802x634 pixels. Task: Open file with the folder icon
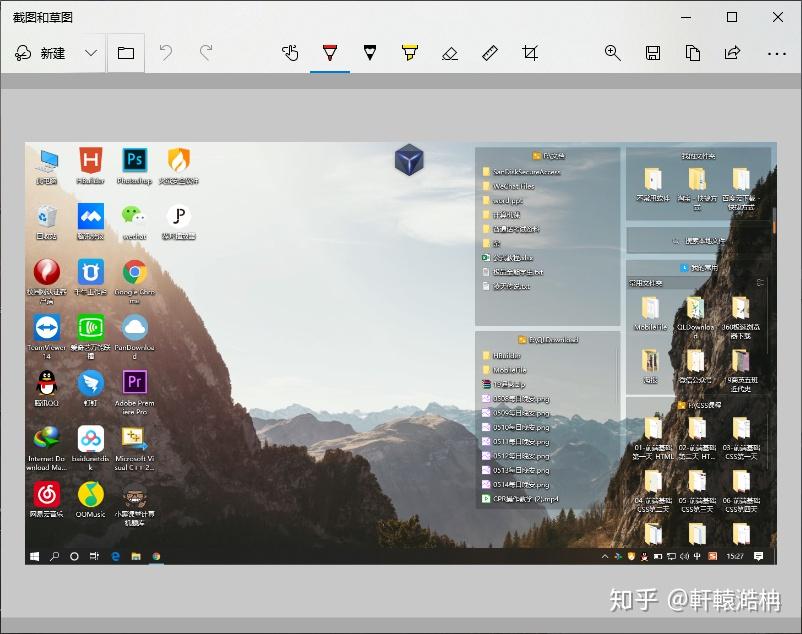pos(126,53)
